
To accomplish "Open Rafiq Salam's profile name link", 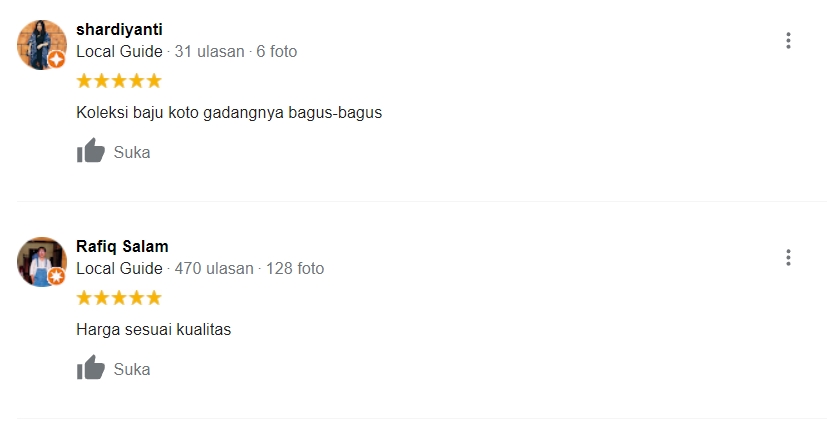I will click(x=122, y=246).
